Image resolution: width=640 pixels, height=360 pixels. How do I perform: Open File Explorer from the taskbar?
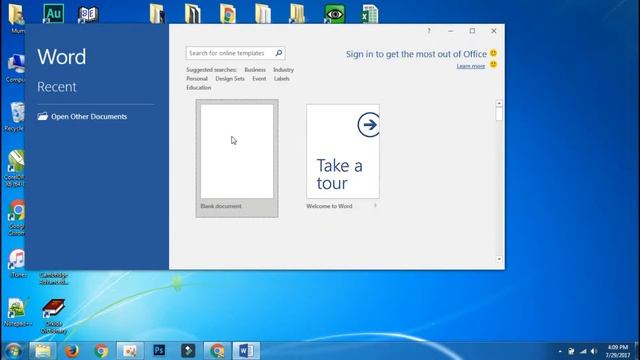[42, 351]
